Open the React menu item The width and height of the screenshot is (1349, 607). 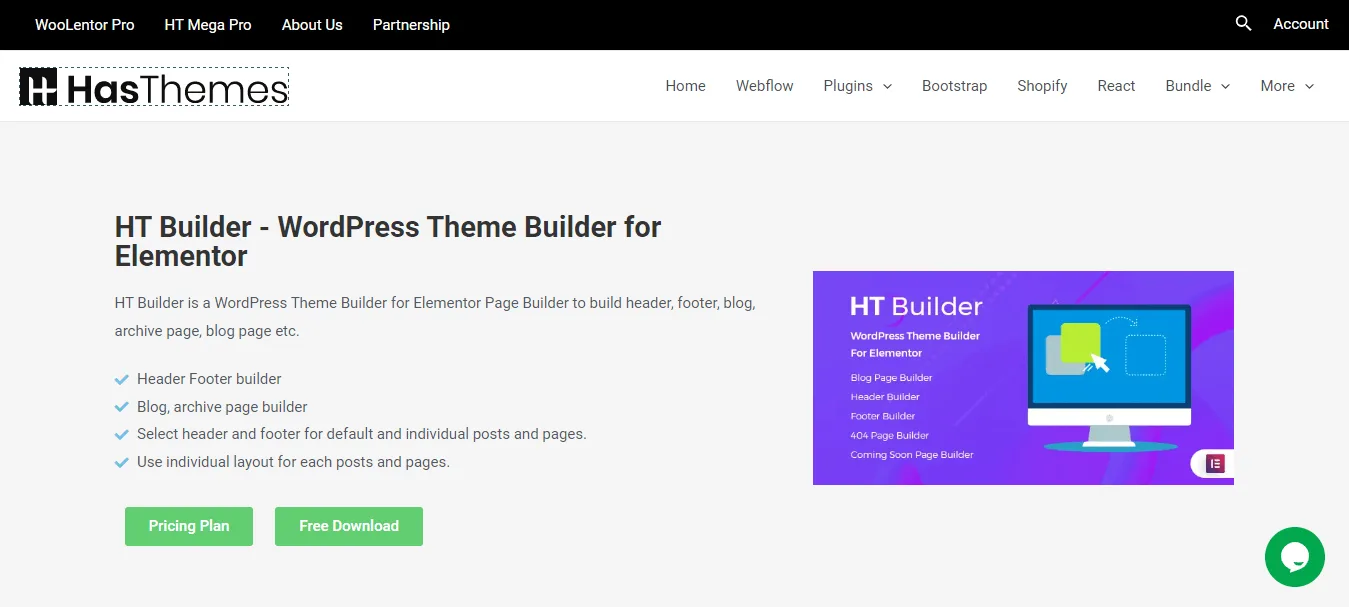tap(1116, 86)
